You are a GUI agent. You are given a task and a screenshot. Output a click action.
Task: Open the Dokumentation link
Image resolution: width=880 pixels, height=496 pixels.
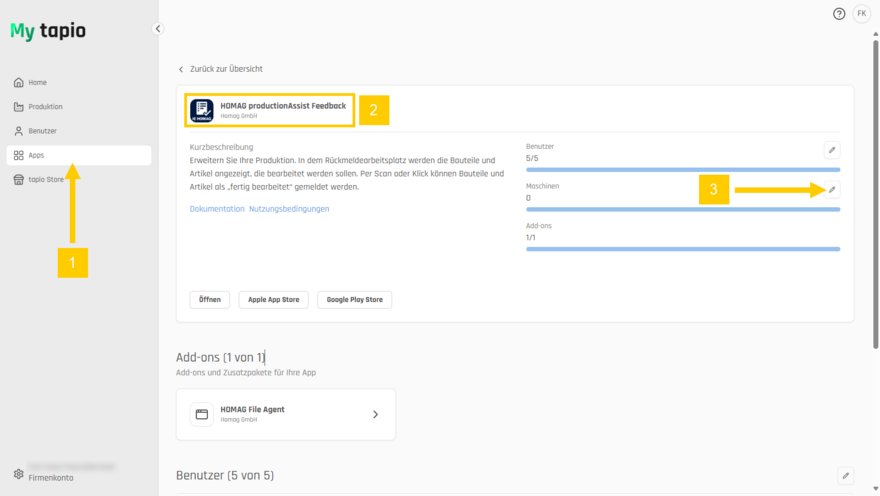(x=217, y=209)
